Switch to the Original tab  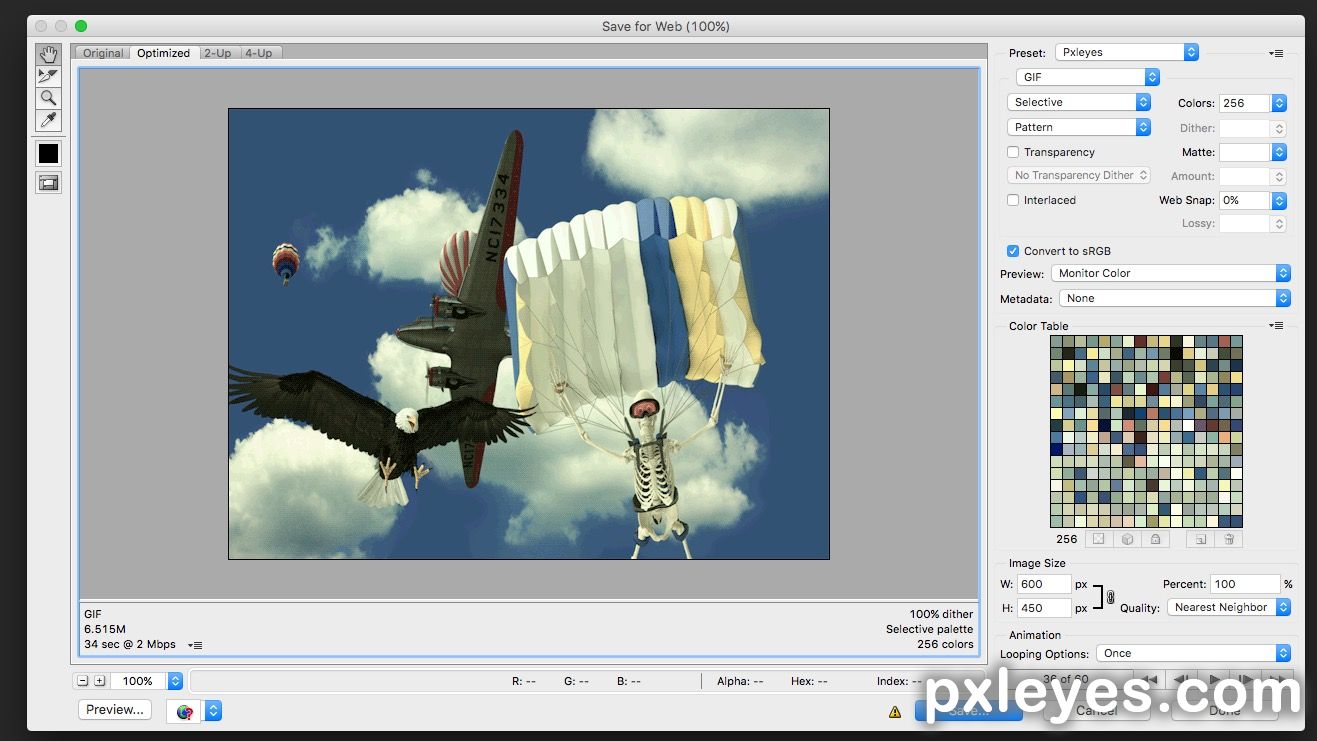pos(103,53)
